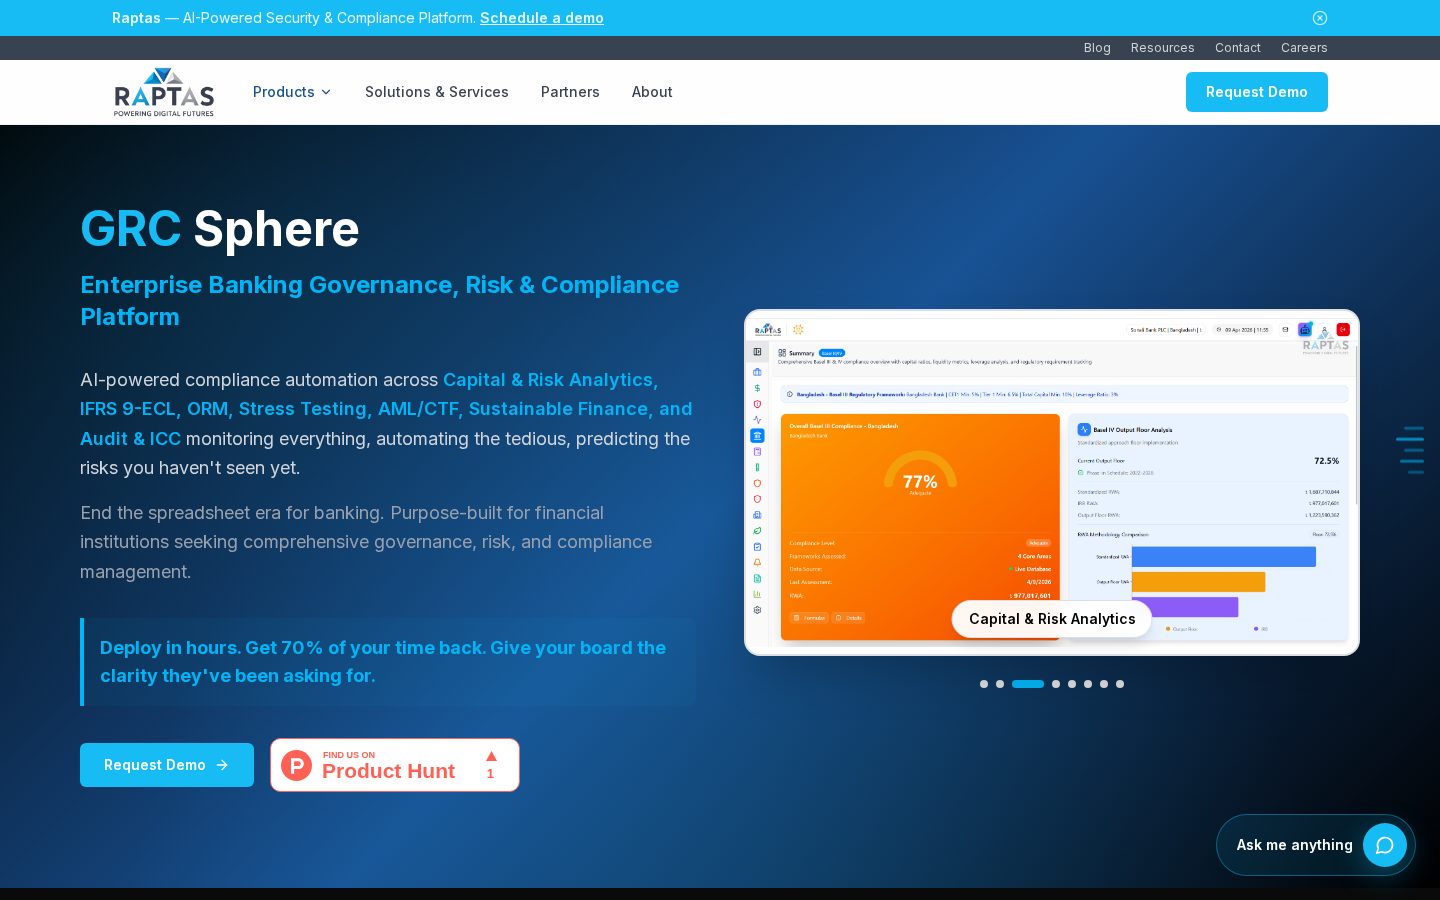
Task: Click the sidebar collapse icon in dashboard preview
Action: (757, 352)
